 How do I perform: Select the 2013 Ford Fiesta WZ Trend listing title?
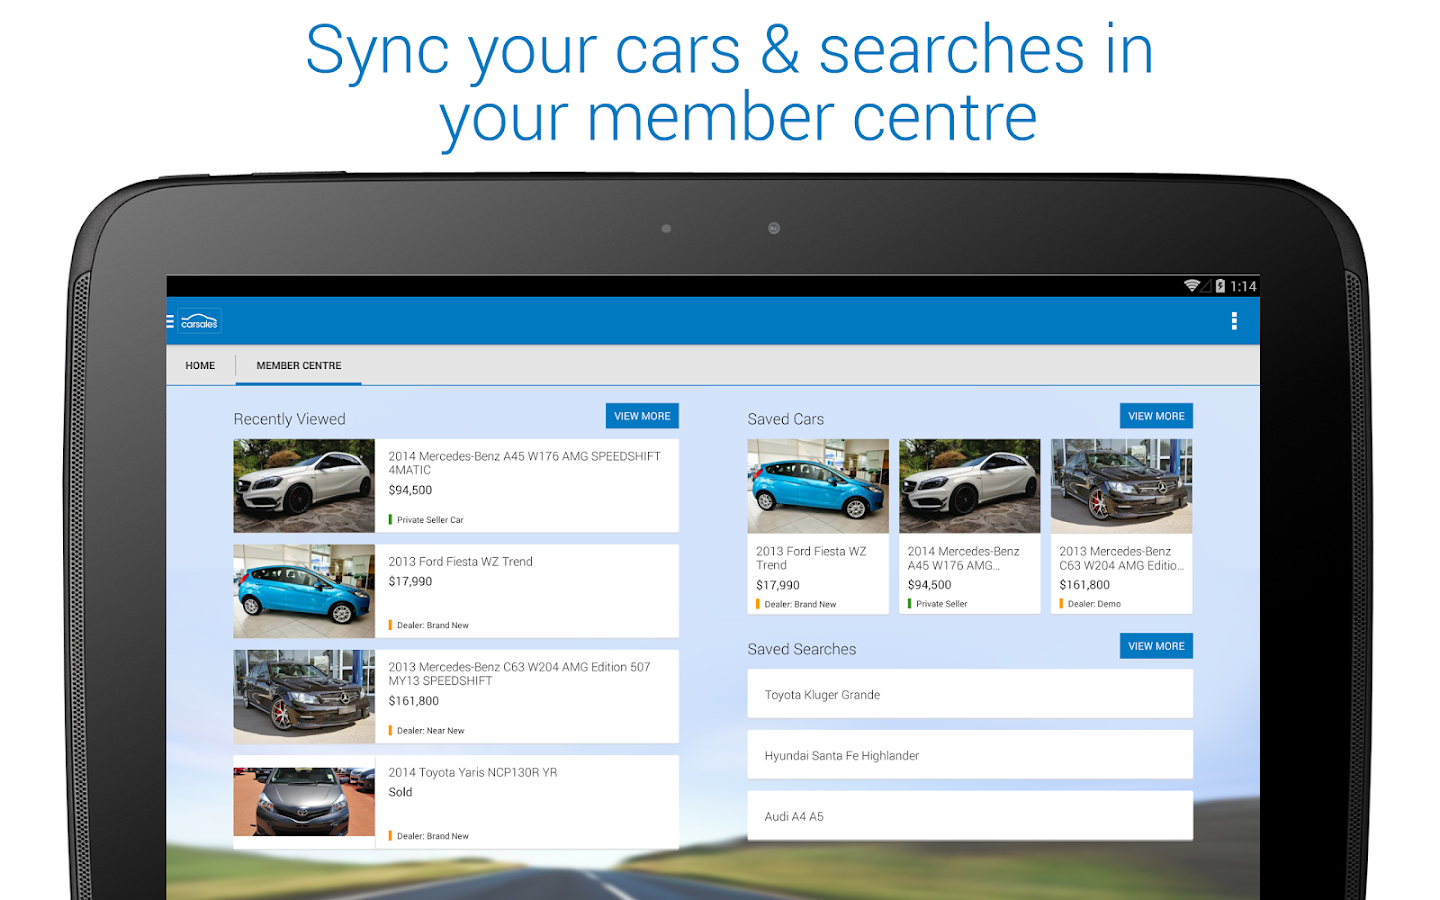pos(460,562)
